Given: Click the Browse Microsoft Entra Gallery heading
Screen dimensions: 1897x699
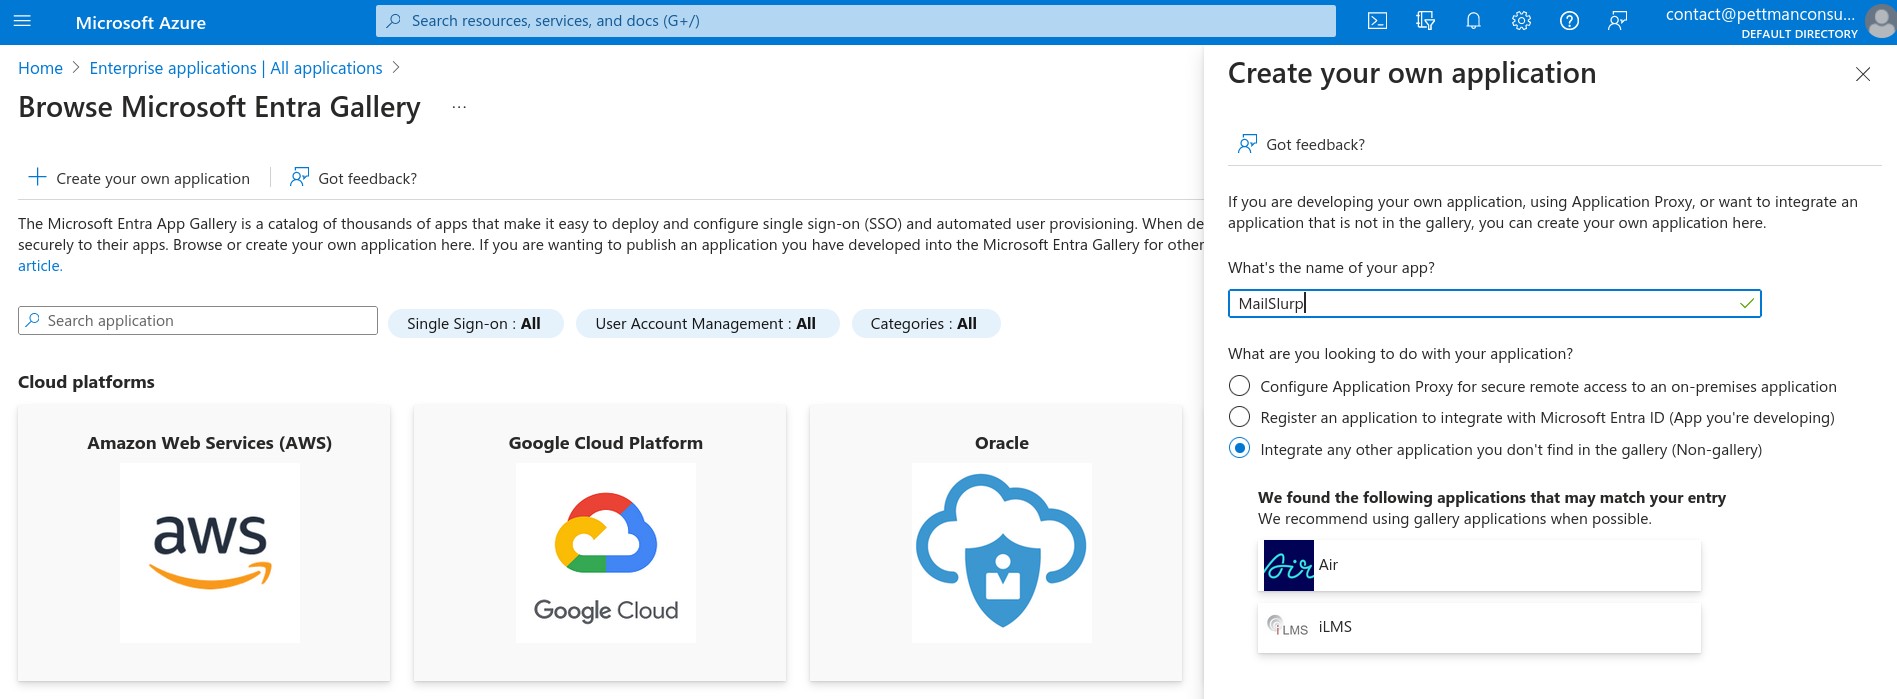Looking at the screenshot, I should click(219, 107).
